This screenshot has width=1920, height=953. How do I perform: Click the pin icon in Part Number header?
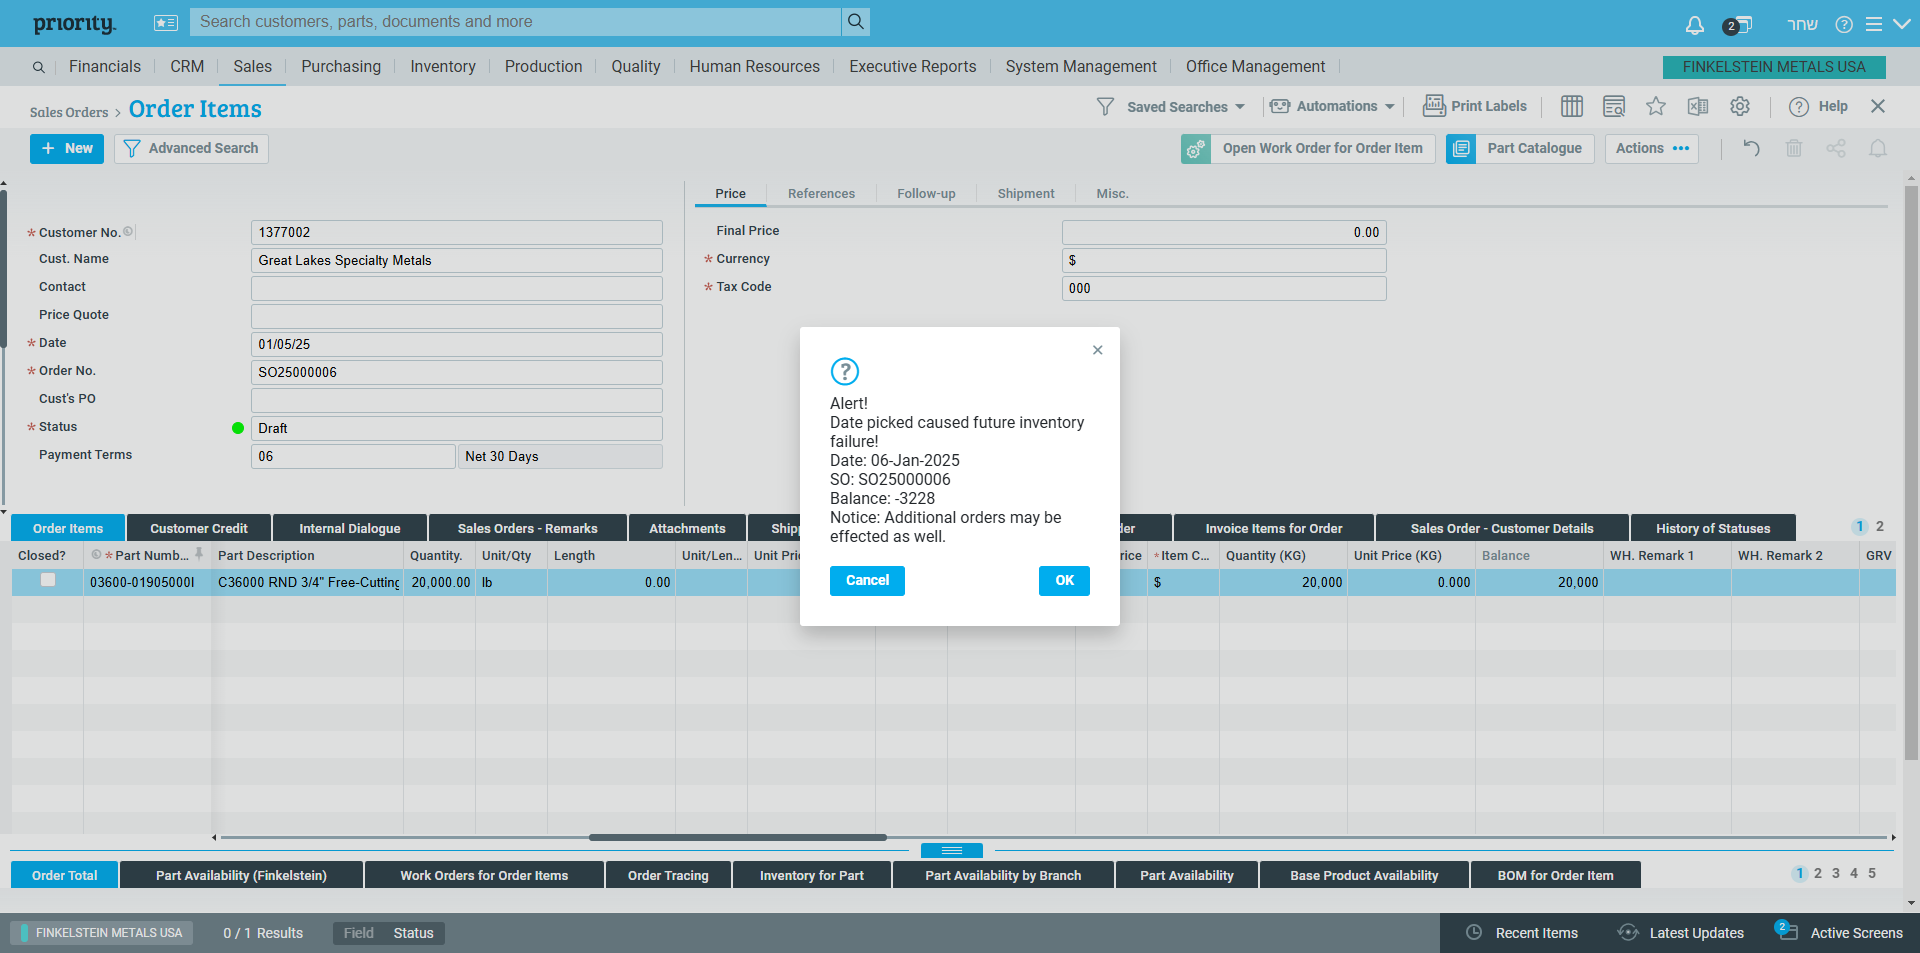coord(199,554)
